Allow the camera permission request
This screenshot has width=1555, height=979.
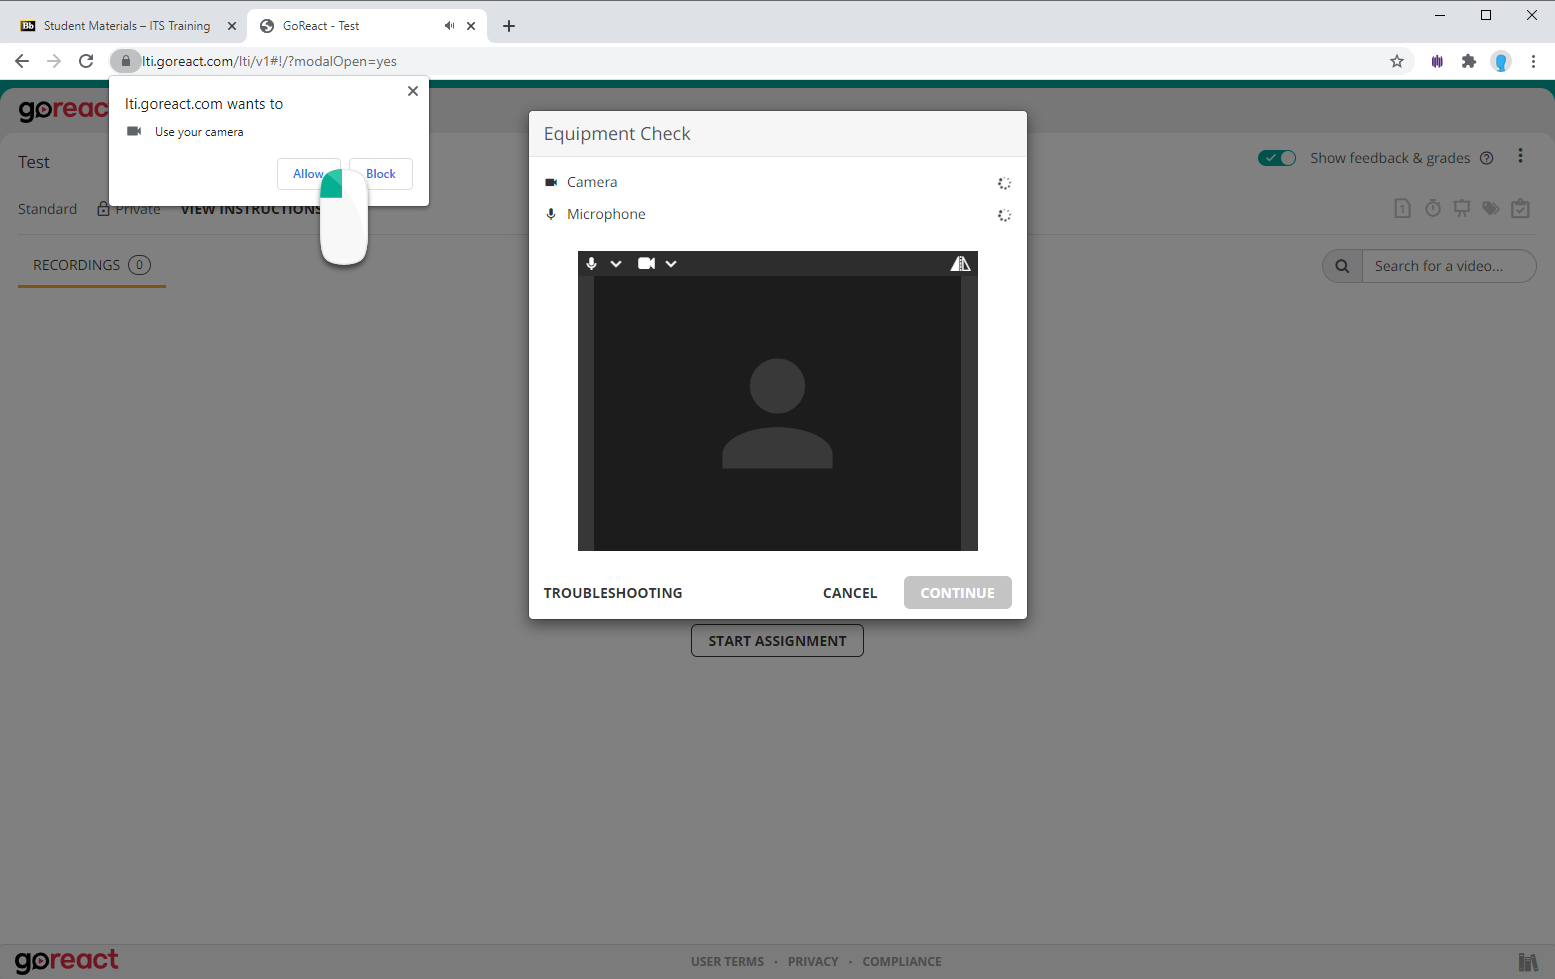309,173
